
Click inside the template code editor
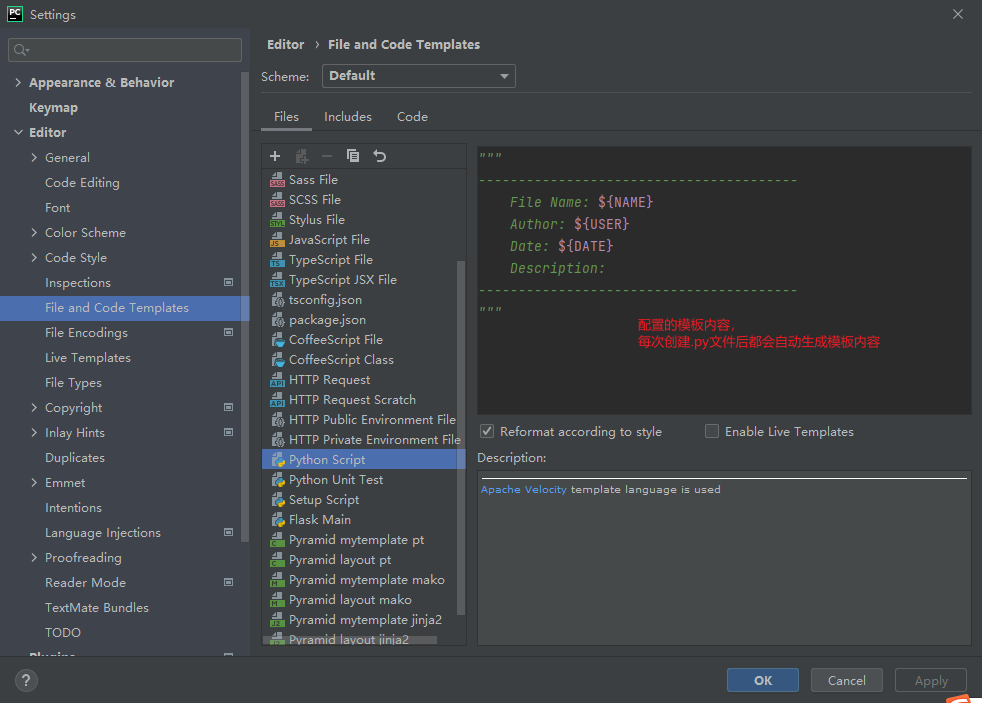(724, 280)
